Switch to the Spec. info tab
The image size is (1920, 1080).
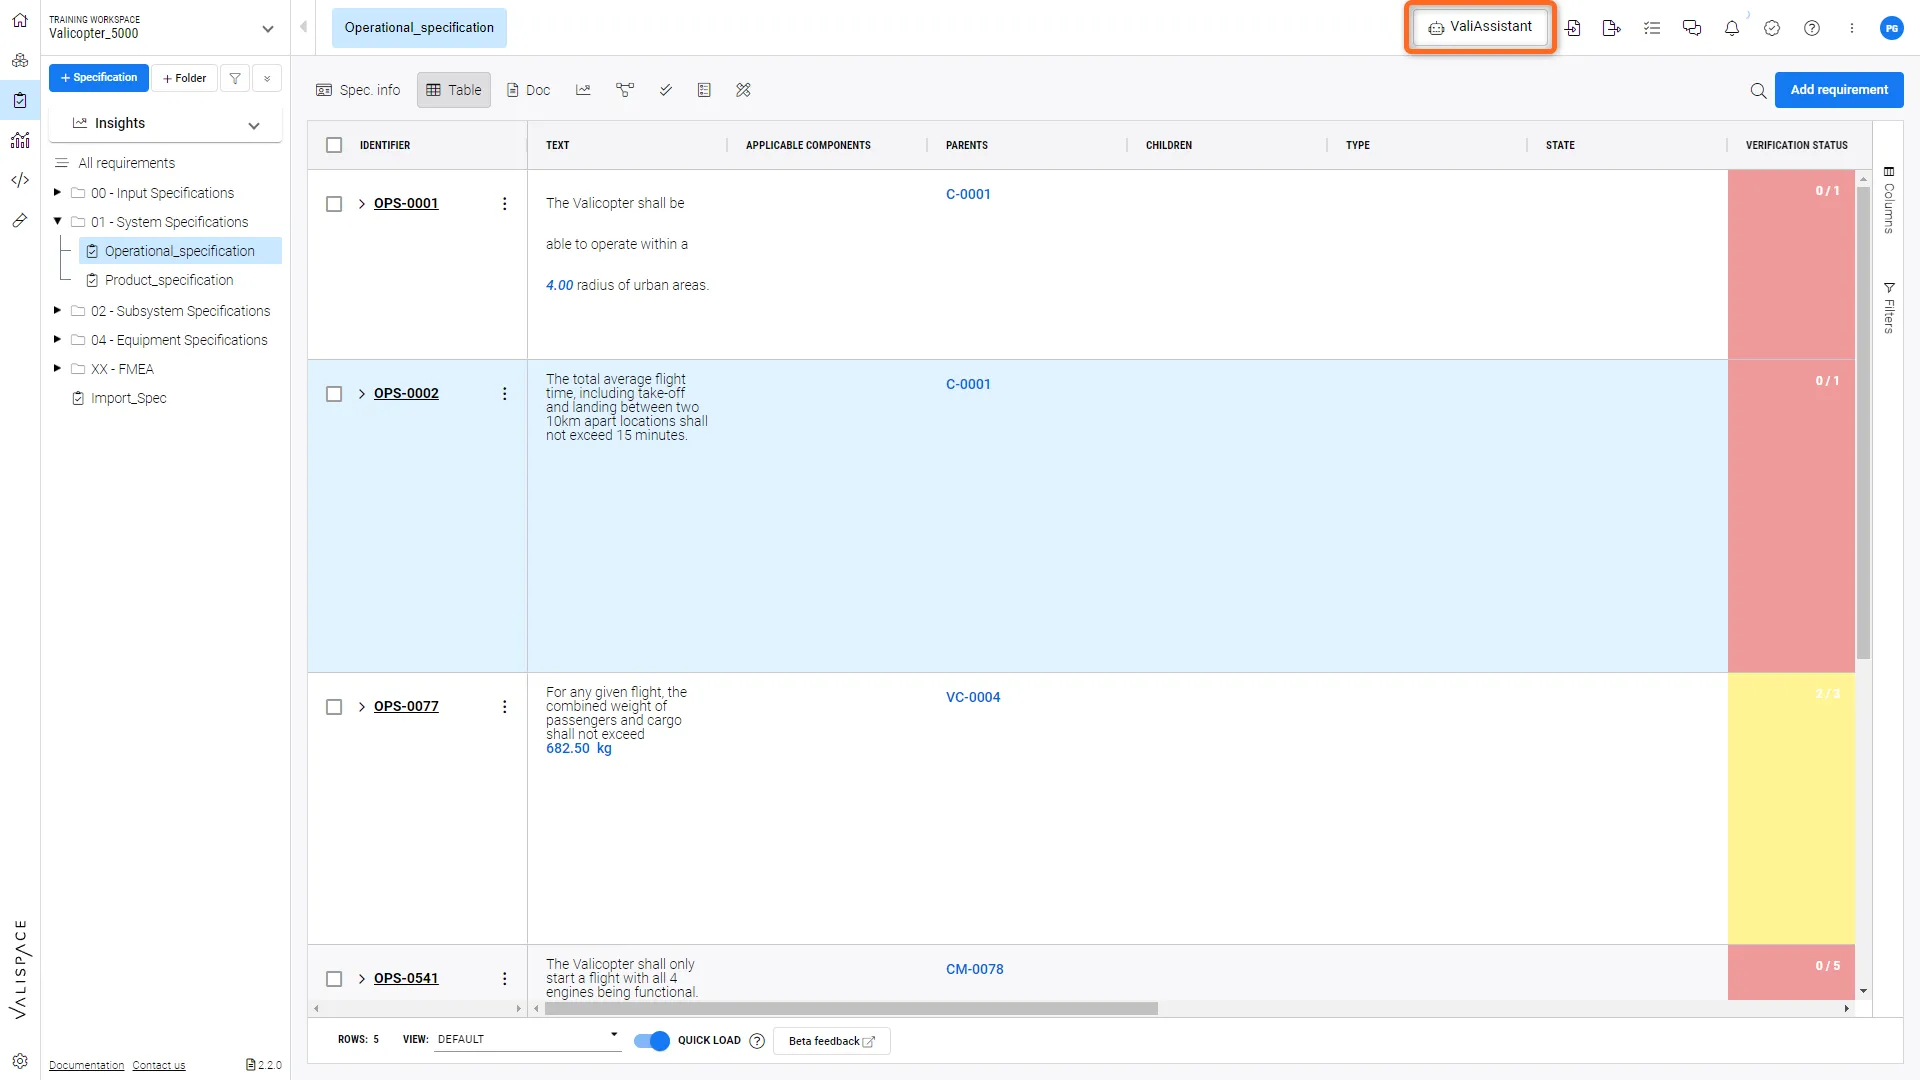point(358,90)
